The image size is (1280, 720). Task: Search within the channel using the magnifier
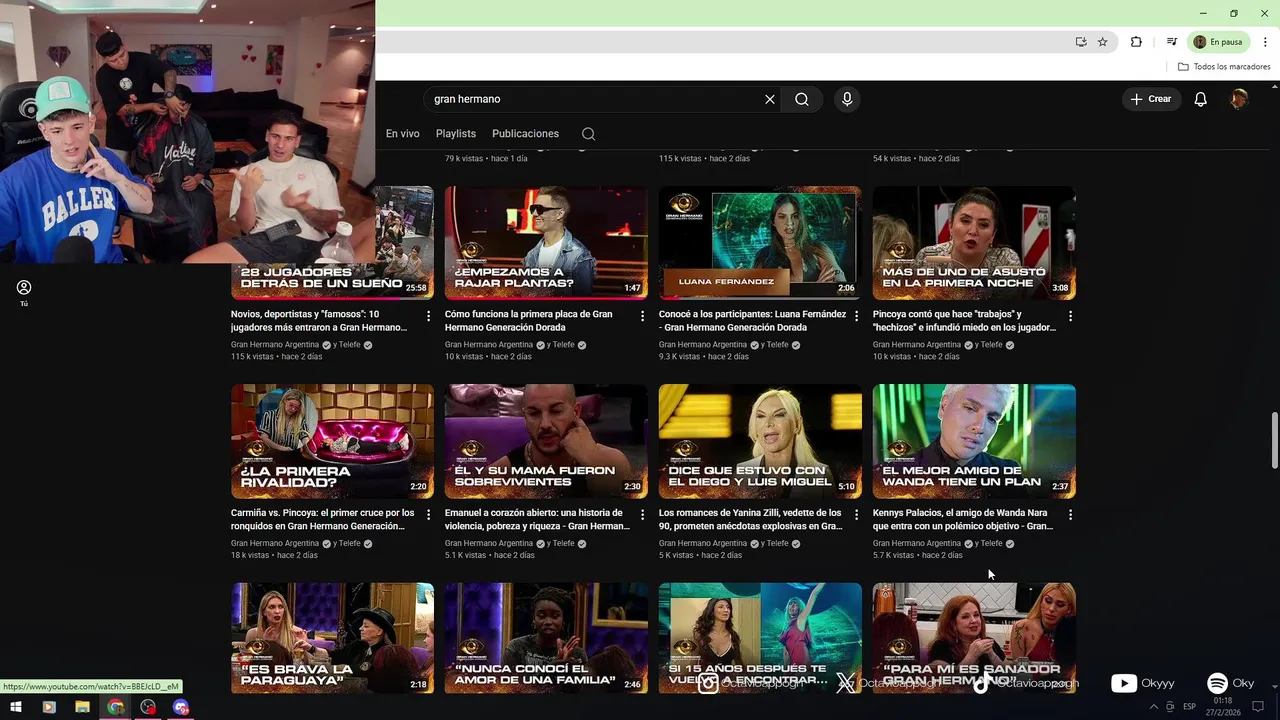pyautogui.click(x=588, y=134)
